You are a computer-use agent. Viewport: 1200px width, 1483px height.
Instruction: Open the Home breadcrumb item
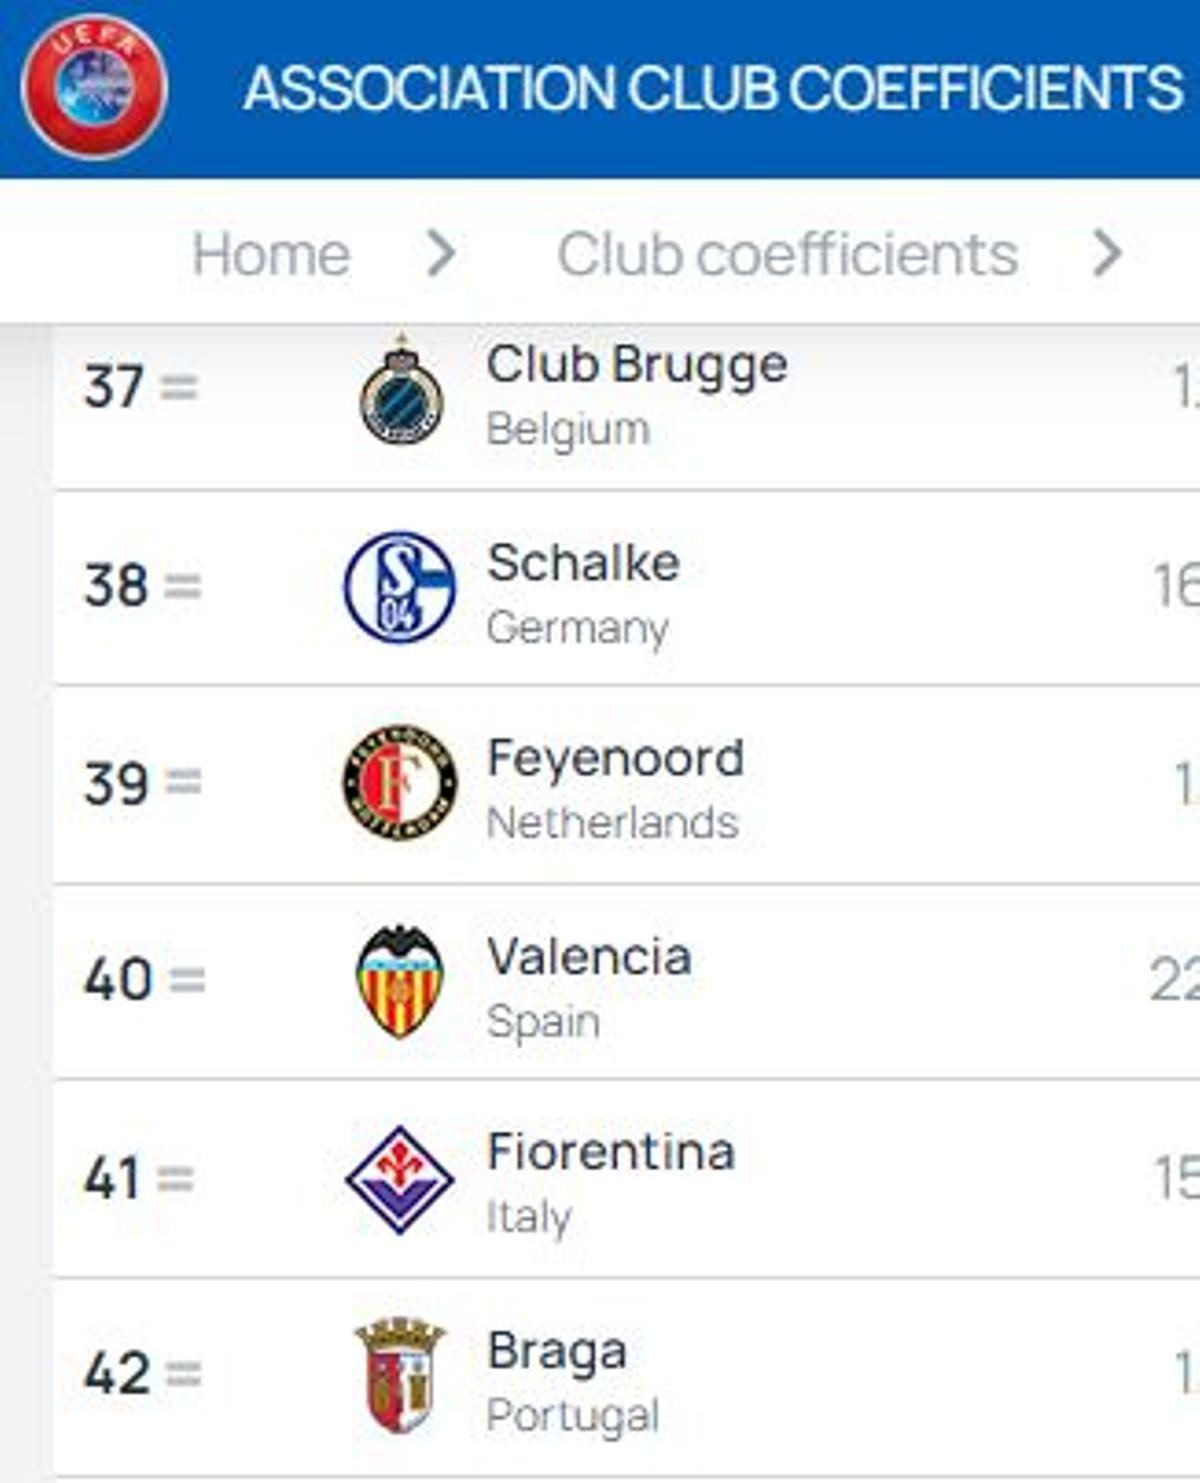coord(270,252)
